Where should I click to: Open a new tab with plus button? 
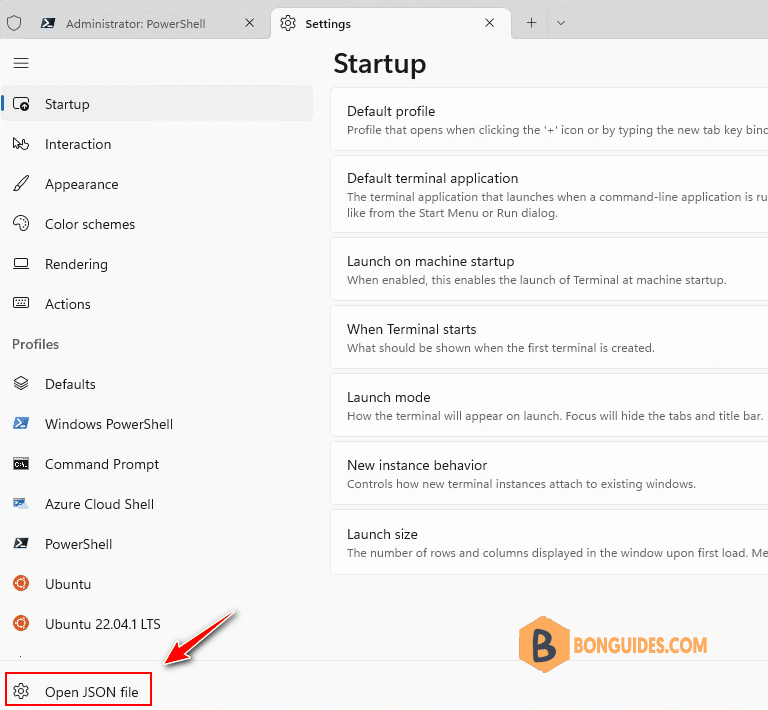coord(531,23)
